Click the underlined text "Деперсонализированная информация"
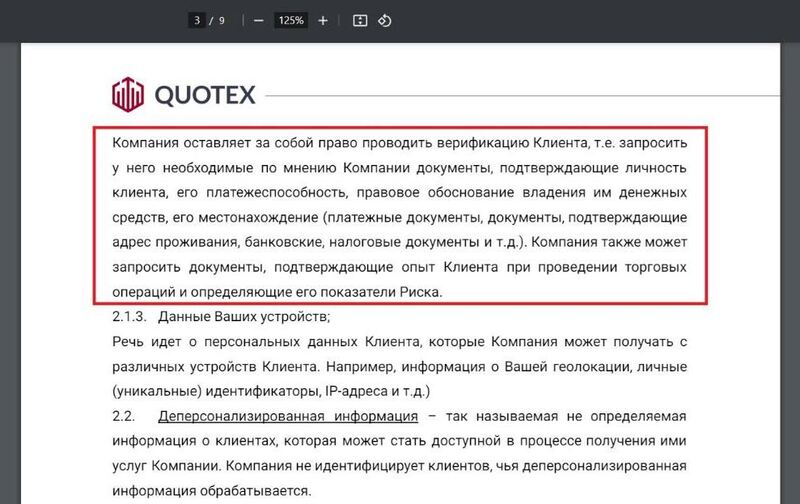Screen dimensions: 800x504 (288, 416)
